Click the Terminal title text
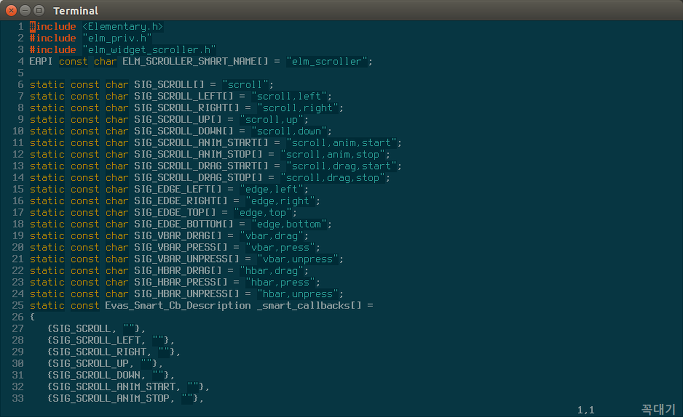 click(75, 10)
